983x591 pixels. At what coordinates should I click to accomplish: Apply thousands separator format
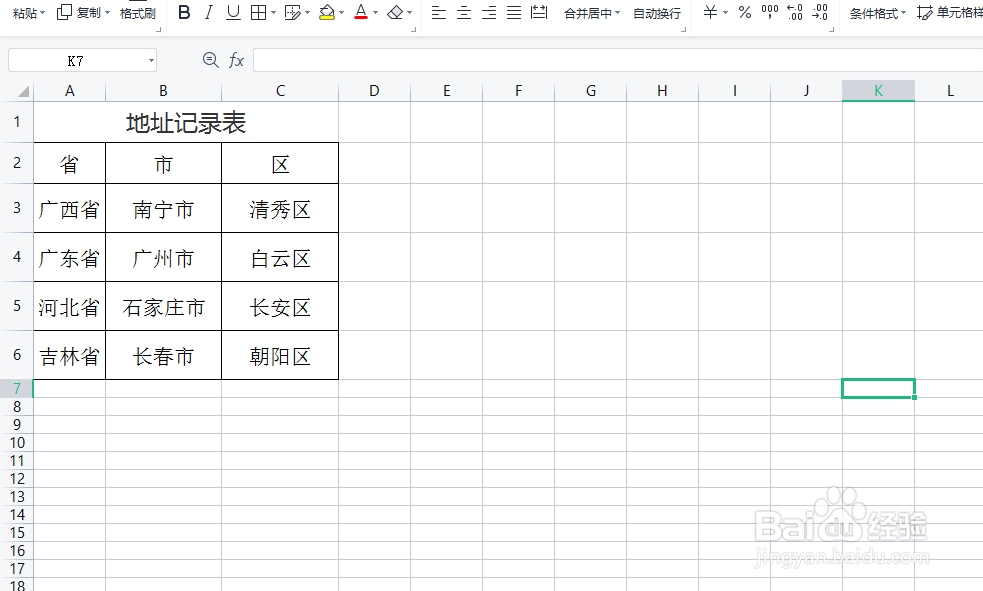(770, 12)
